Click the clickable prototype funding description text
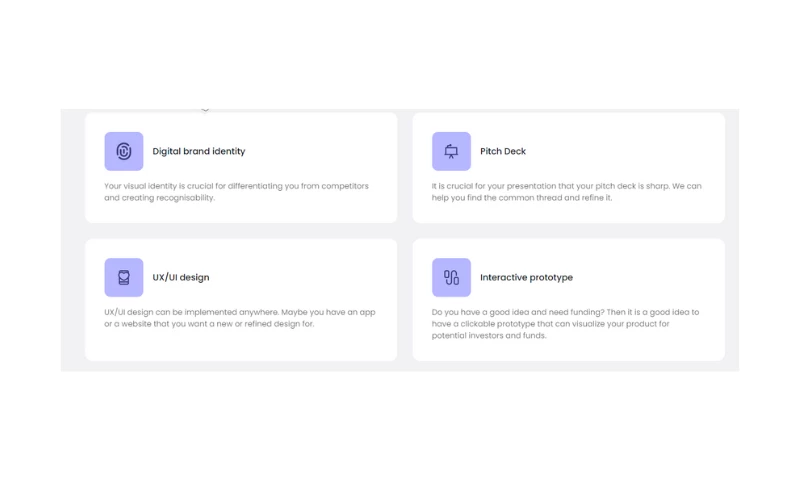 click(x=566, y=324)
